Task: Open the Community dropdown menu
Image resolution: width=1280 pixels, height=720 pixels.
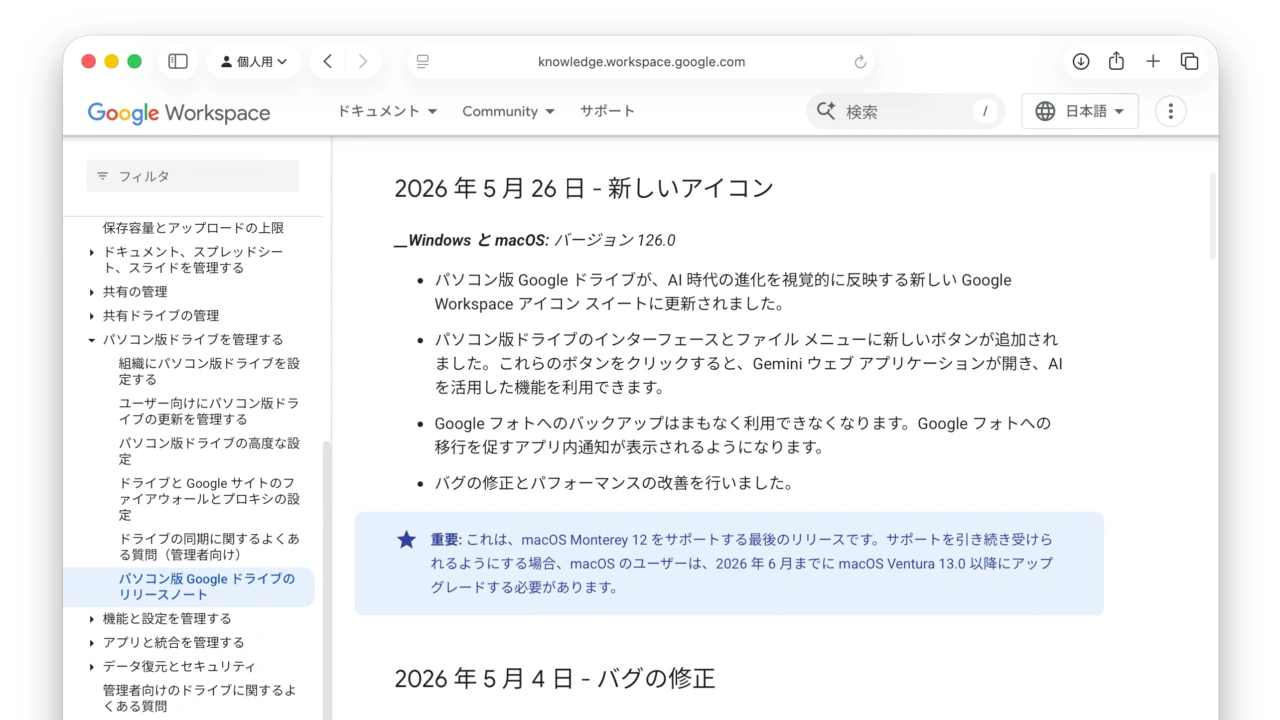Action: point(508,111)
